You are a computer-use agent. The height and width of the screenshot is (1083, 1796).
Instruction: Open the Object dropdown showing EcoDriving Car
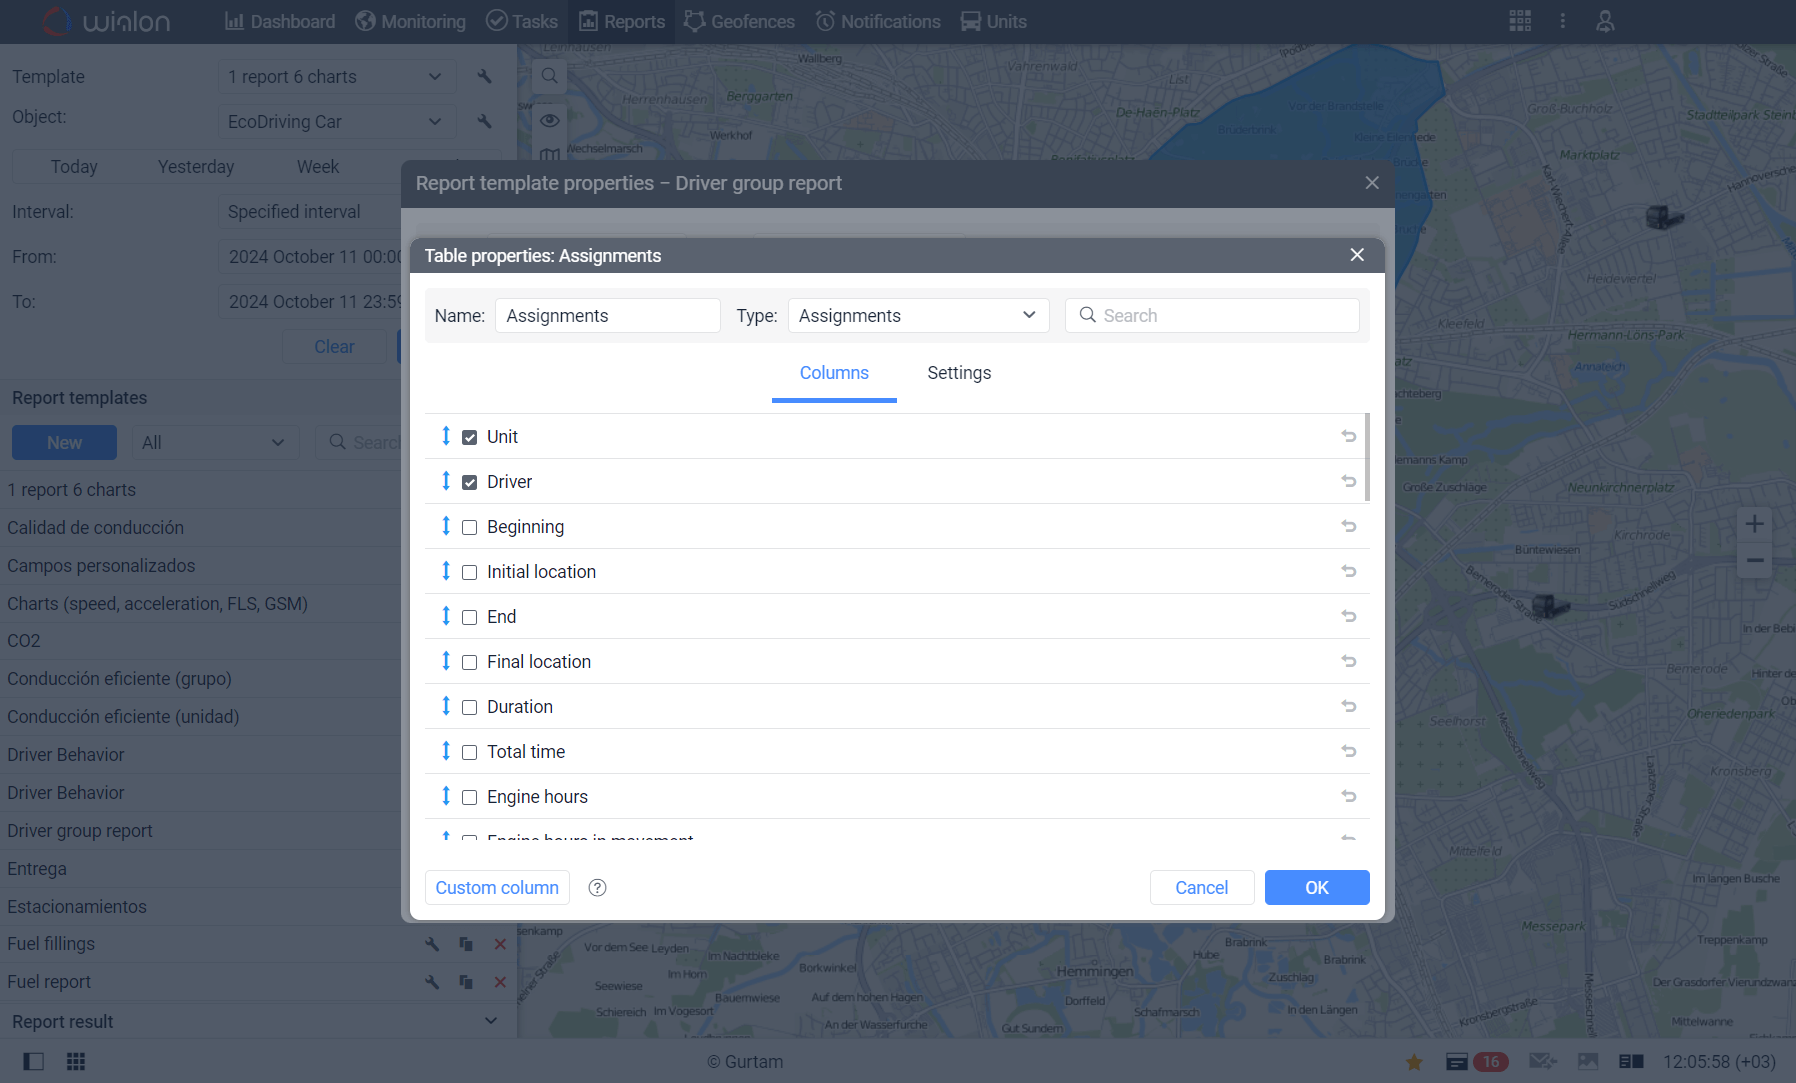point(336,121)
